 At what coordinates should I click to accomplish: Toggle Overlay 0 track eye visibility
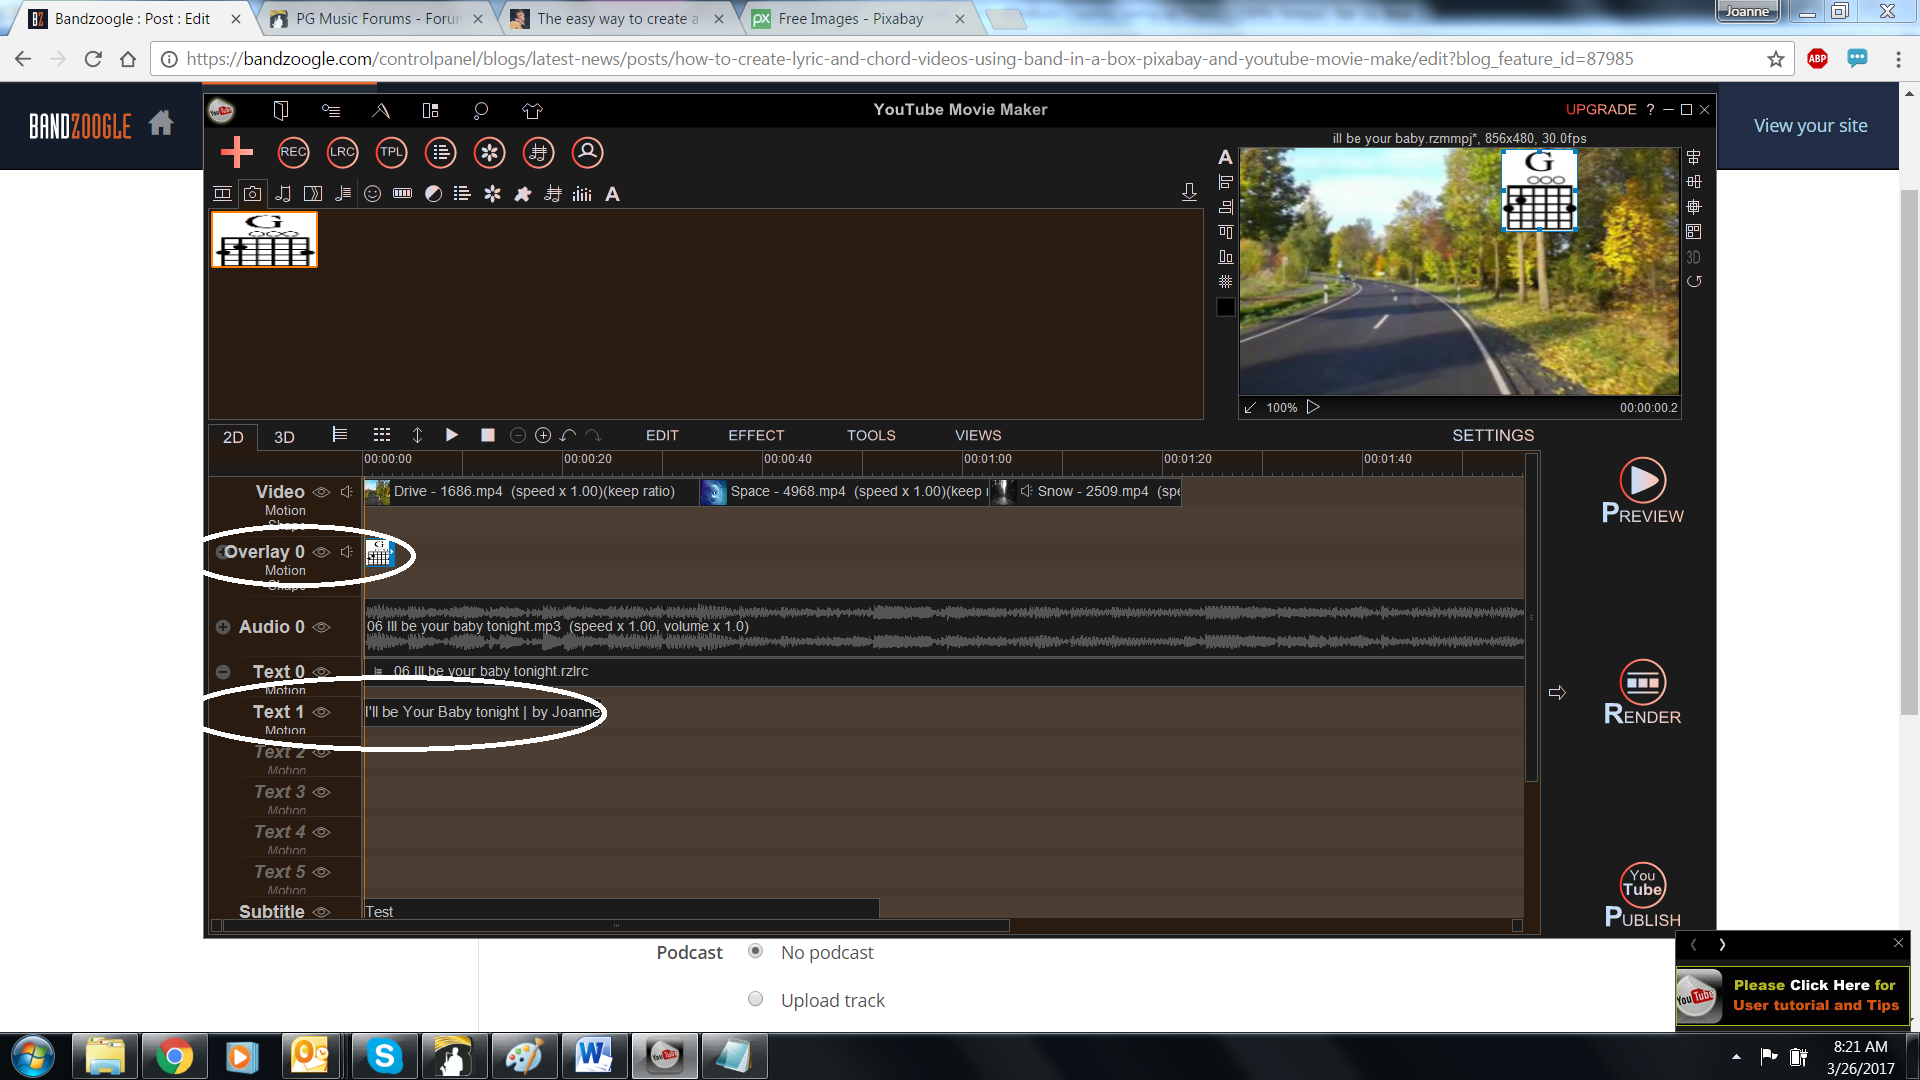pyautogui.click(x=321, y=552)
